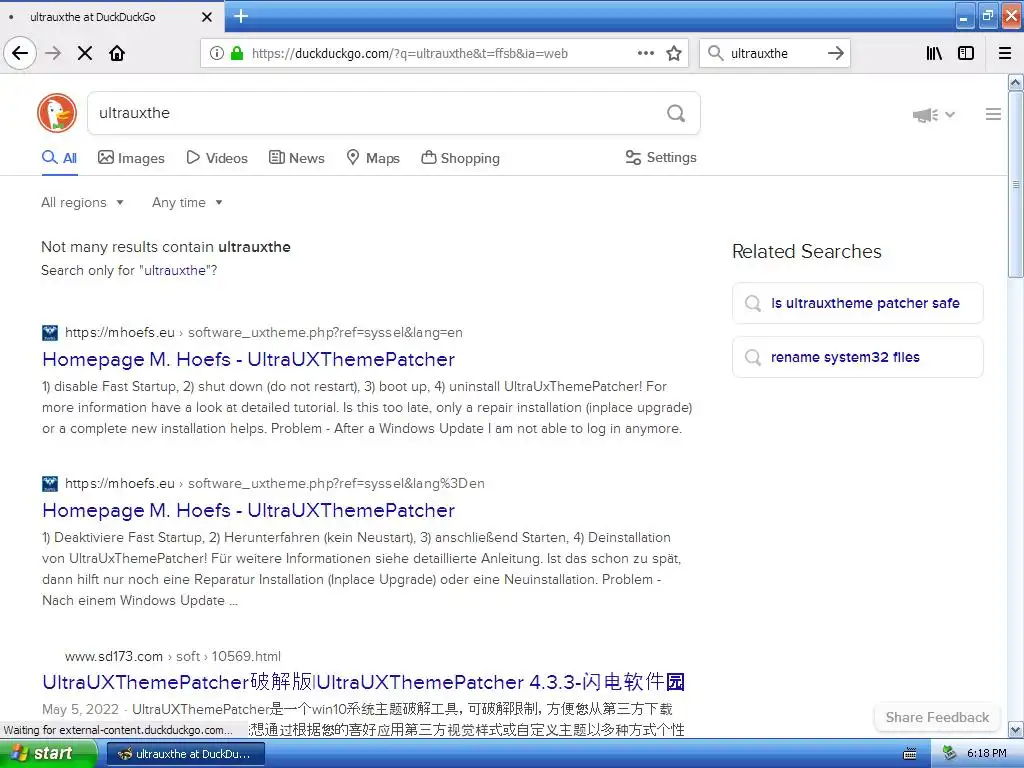The height and width of the screenshot is (768, 1024).
Task: Expand the All regions filter
Action: pyautogui.click(x=82, y=202)
